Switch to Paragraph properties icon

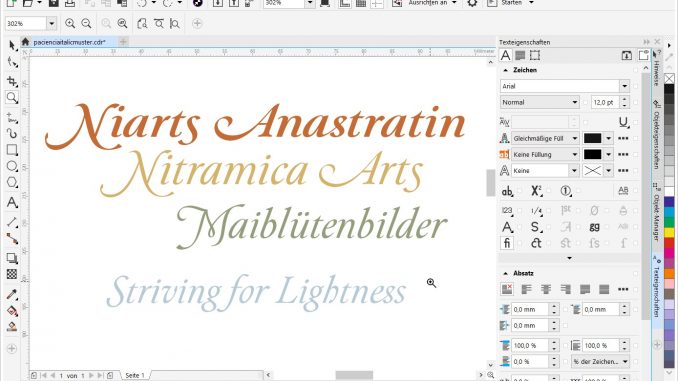tap(520, 55)
